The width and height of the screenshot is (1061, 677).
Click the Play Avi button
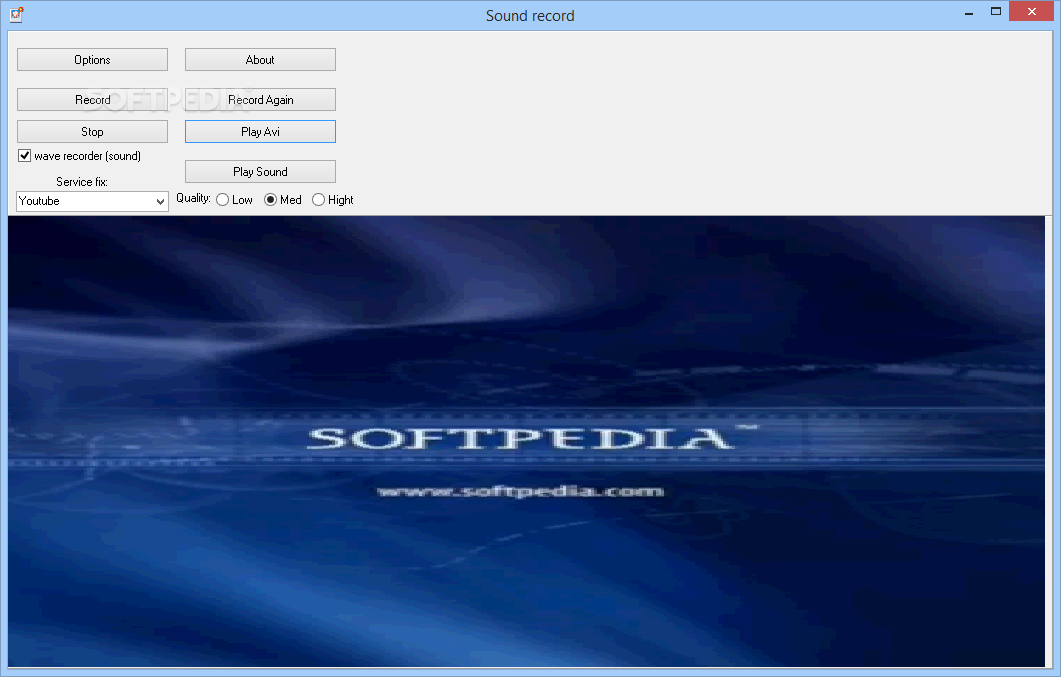(x=260, y=131)
